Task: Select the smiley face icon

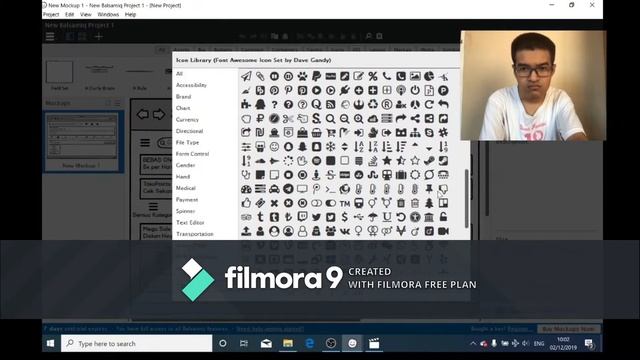Action: pyautogui.click(x=274, y=147)
